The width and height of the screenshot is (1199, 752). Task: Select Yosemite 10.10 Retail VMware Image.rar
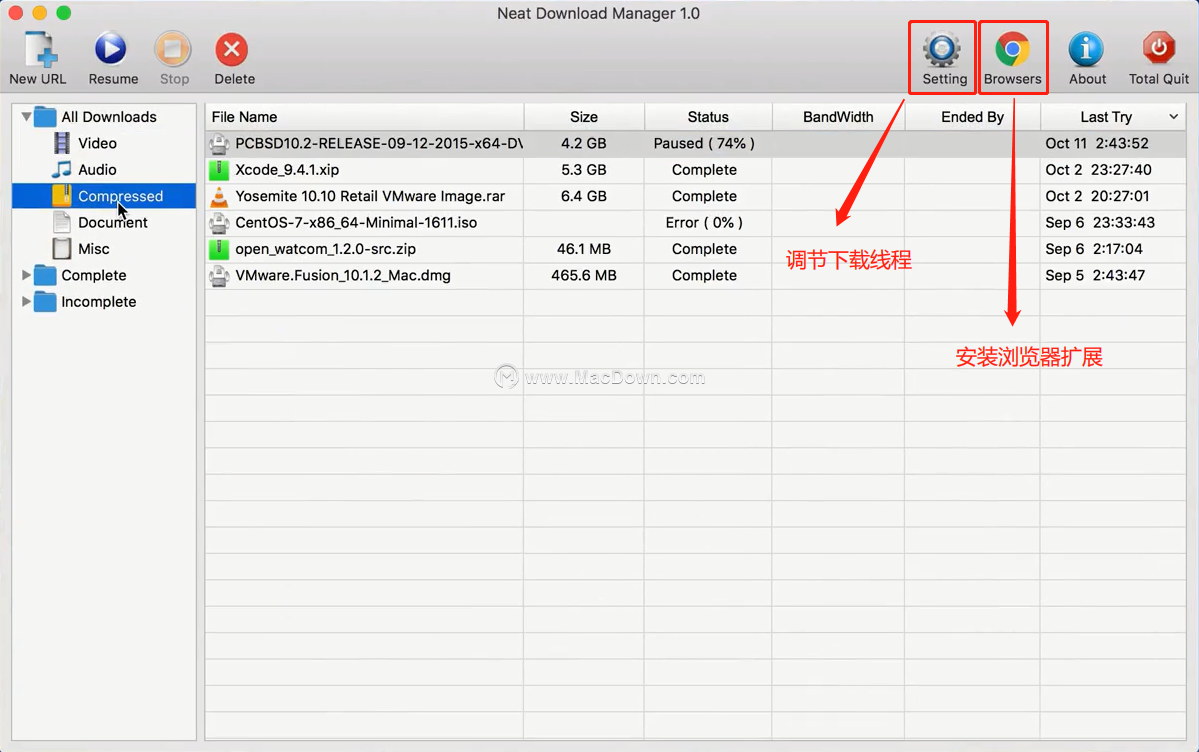point(370,196)
